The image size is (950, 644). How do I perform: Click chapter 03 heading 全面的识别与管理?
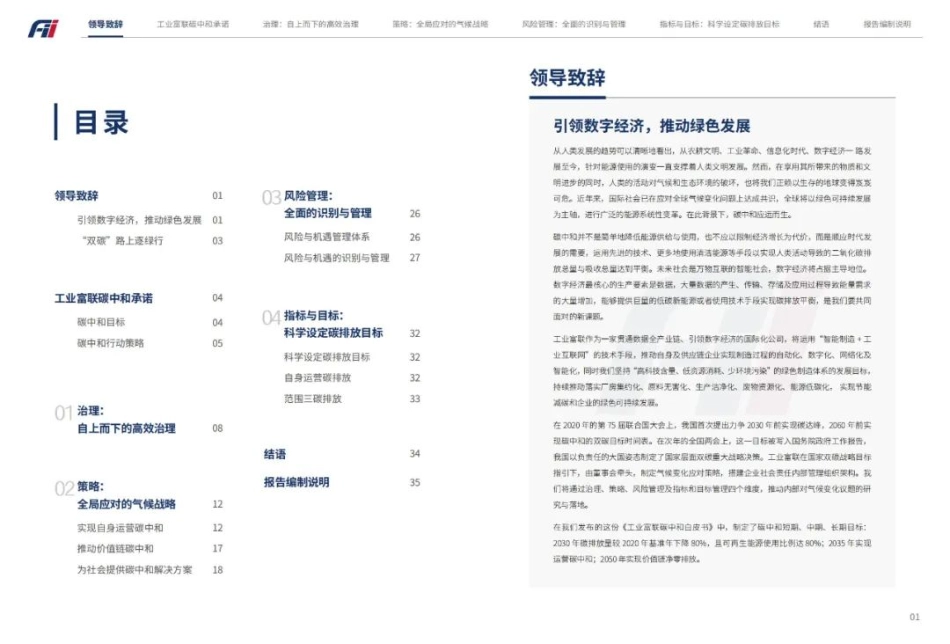point(328,213)
